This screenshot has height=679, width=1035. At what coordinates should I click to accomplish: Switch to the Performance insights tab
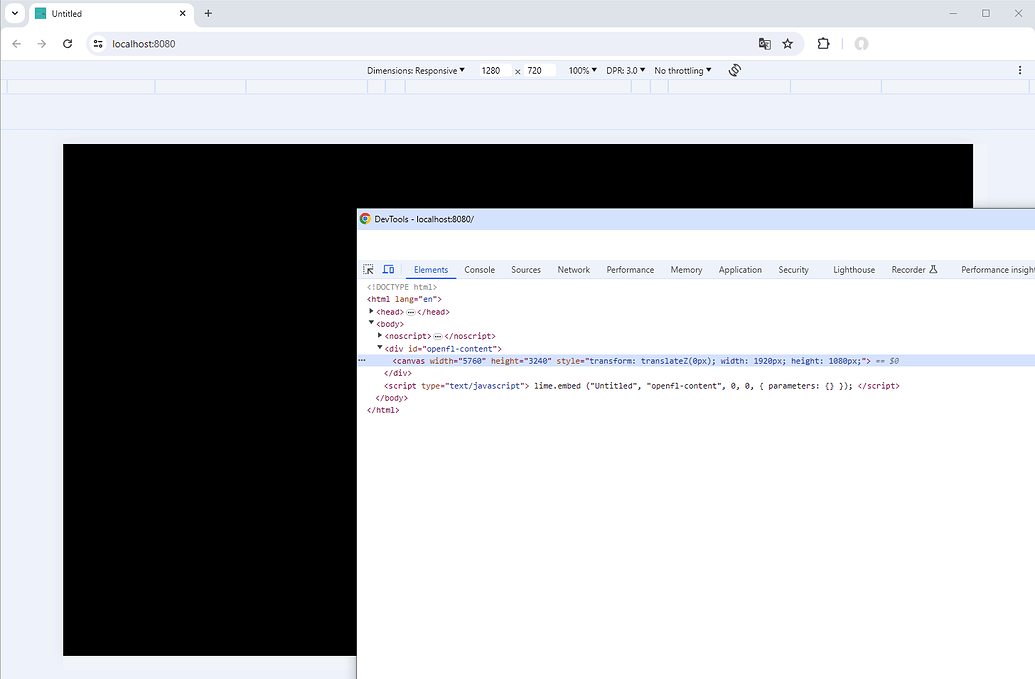pos(997,270)
